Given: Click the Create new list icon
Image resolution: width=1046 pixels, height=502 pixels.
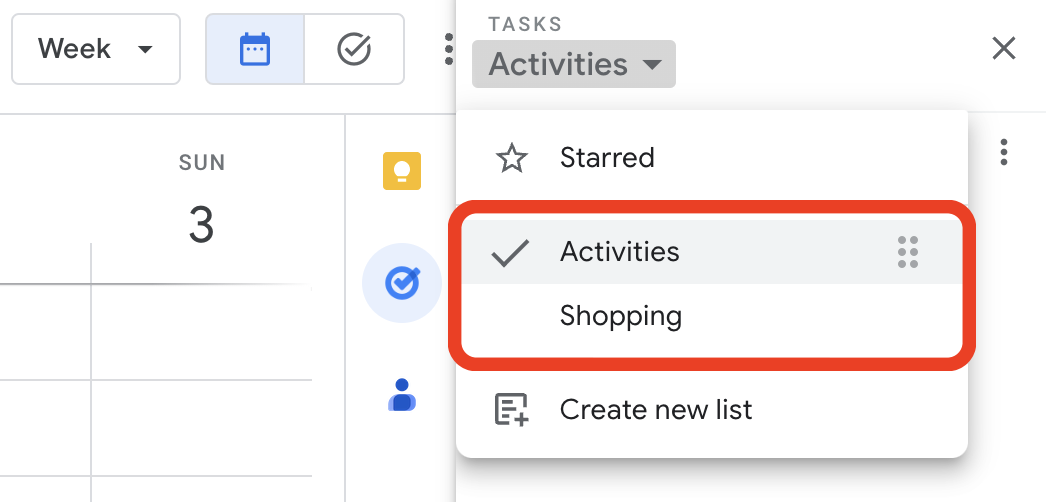Looking at the screenshot, I should (x=512, y=409).
